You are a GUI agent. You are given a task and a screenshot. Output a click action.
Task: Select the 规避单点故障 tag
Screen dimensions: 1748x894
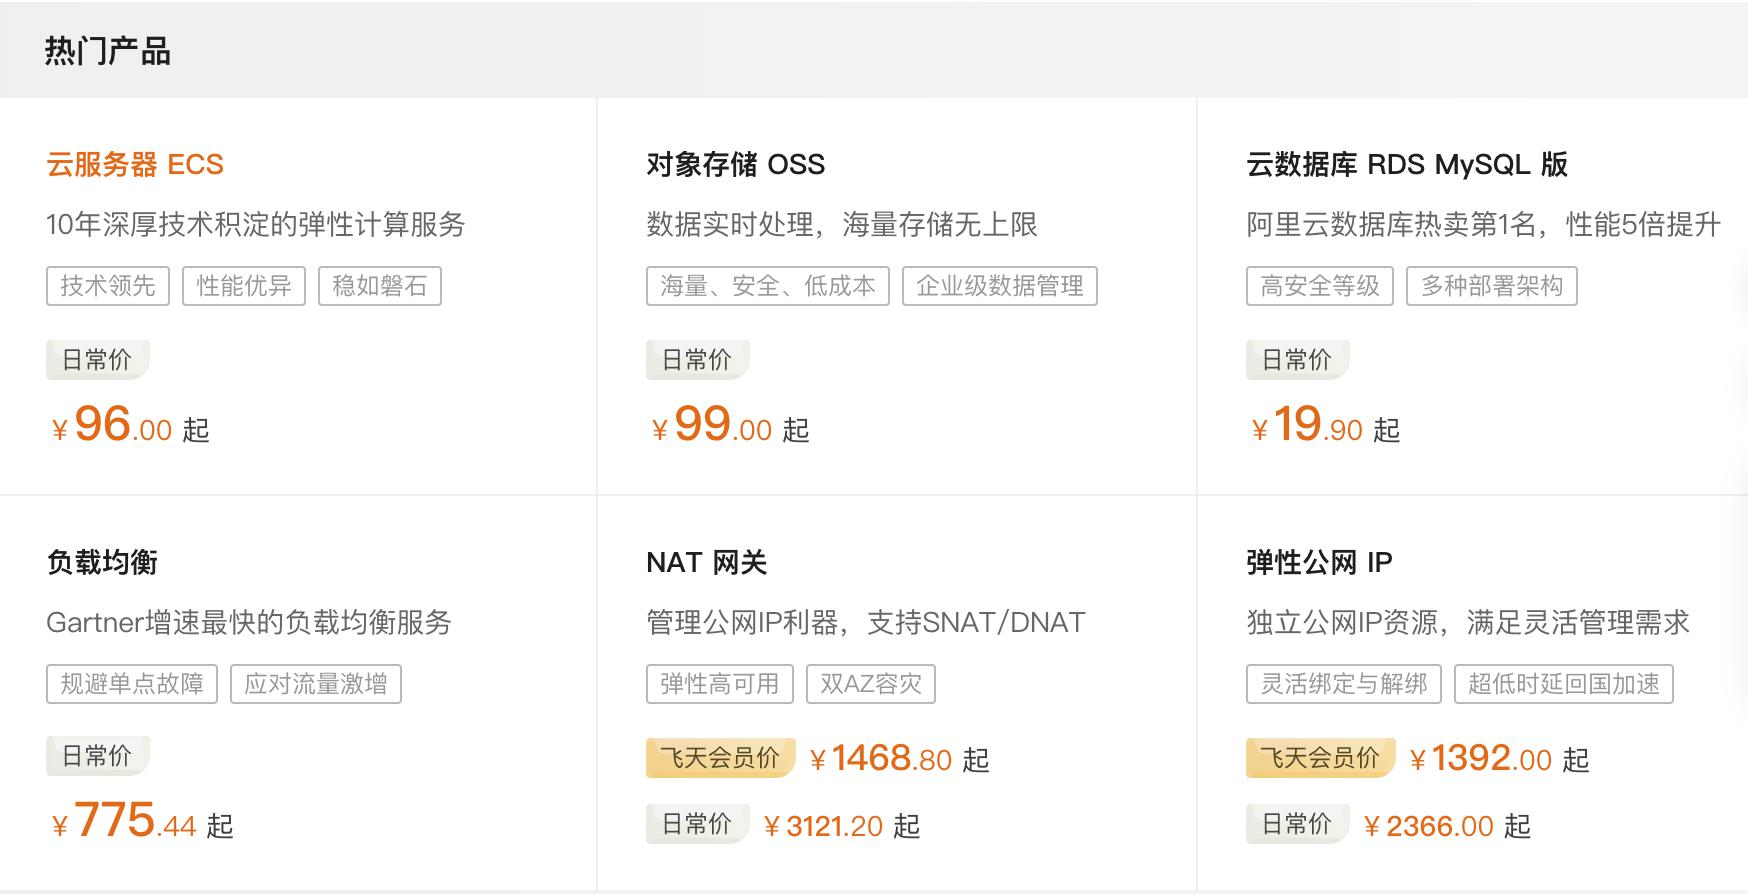click(x=132, y=684)
